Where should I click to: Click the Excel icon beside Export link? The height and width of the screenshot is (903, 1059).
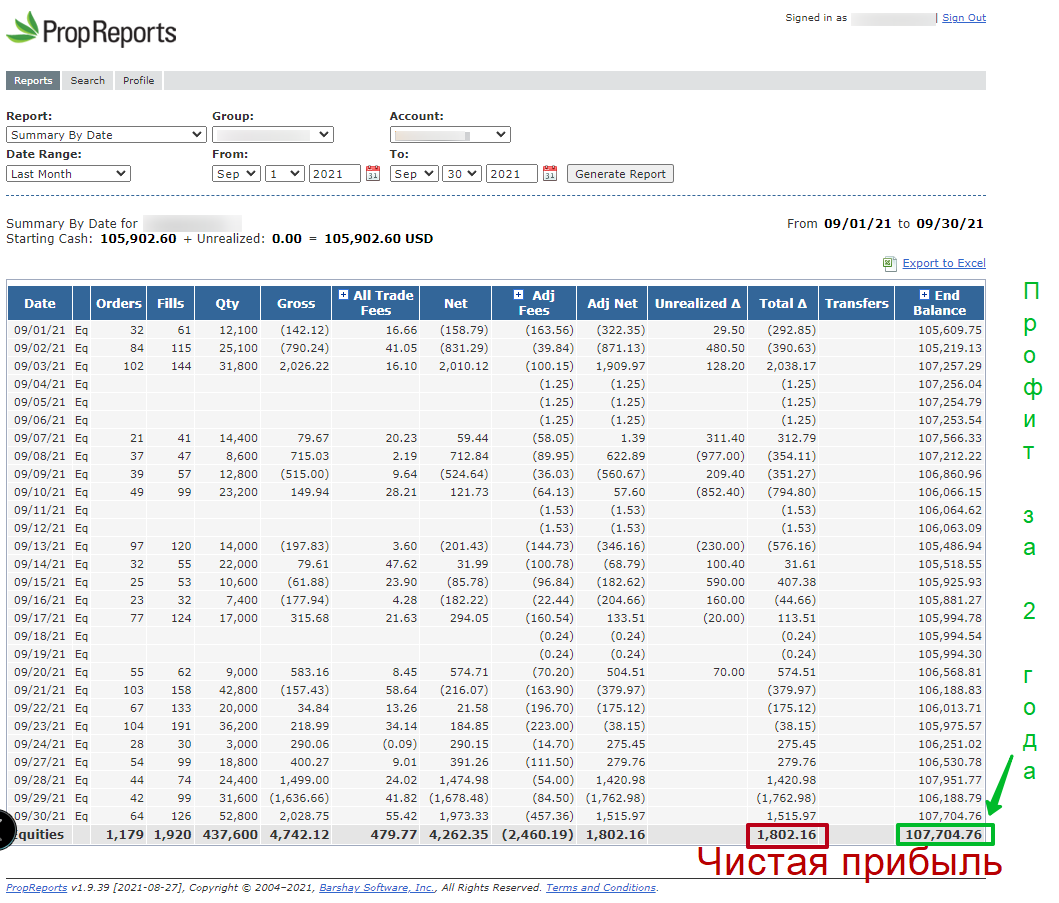(889, 264)
